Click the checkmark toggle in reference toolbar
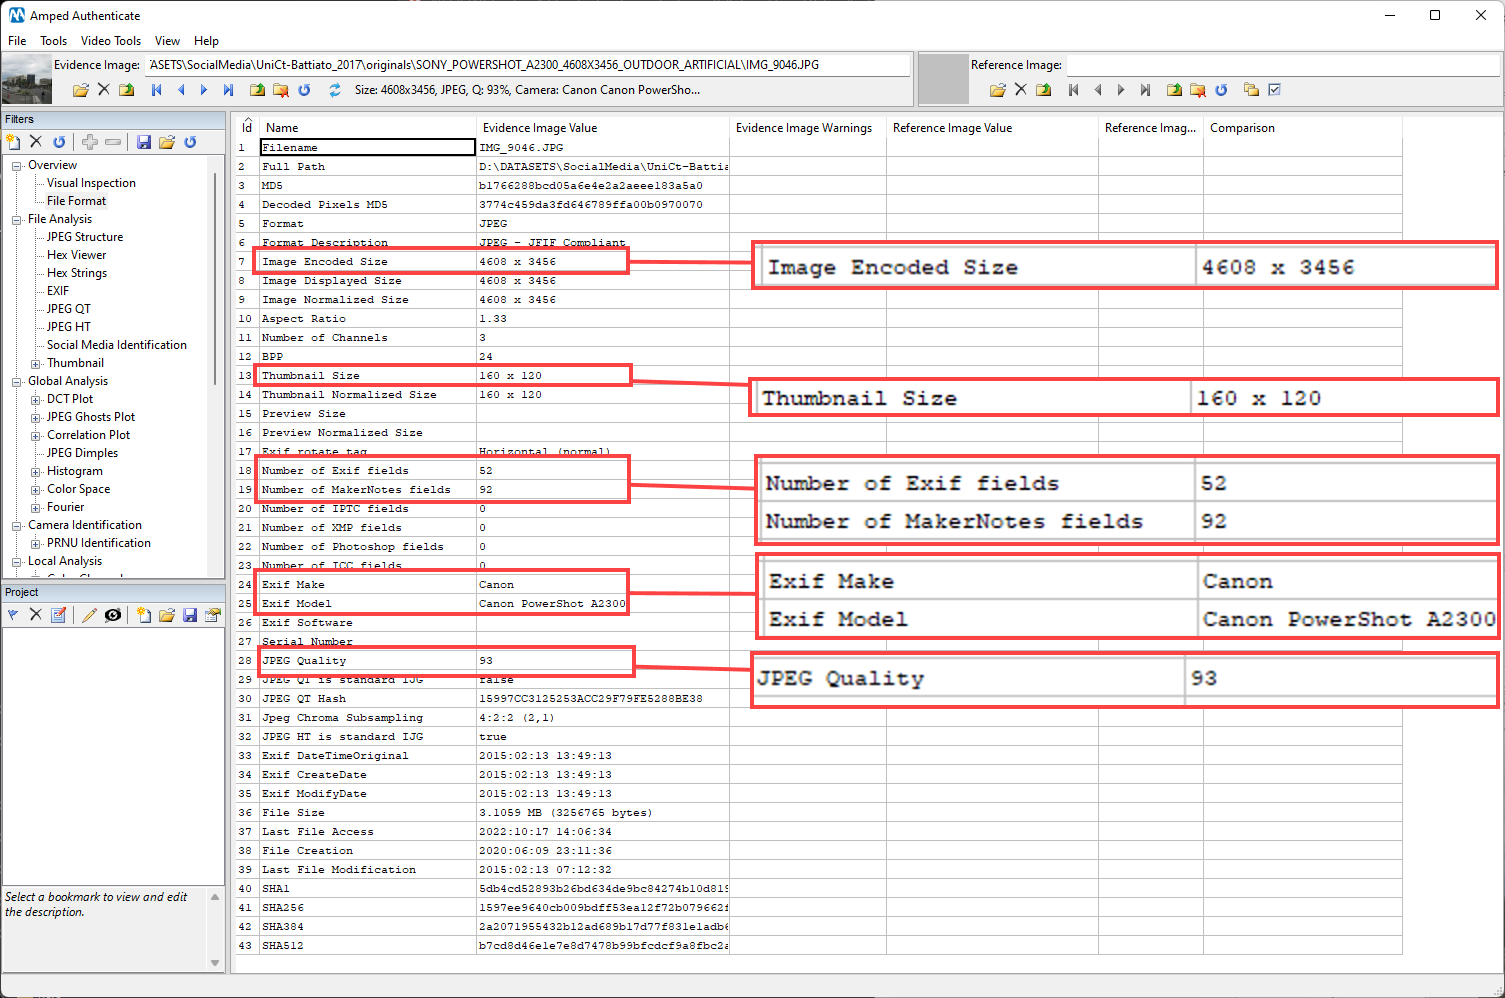This screenshot has width=1505, height=998. (x=1274, y=89)
